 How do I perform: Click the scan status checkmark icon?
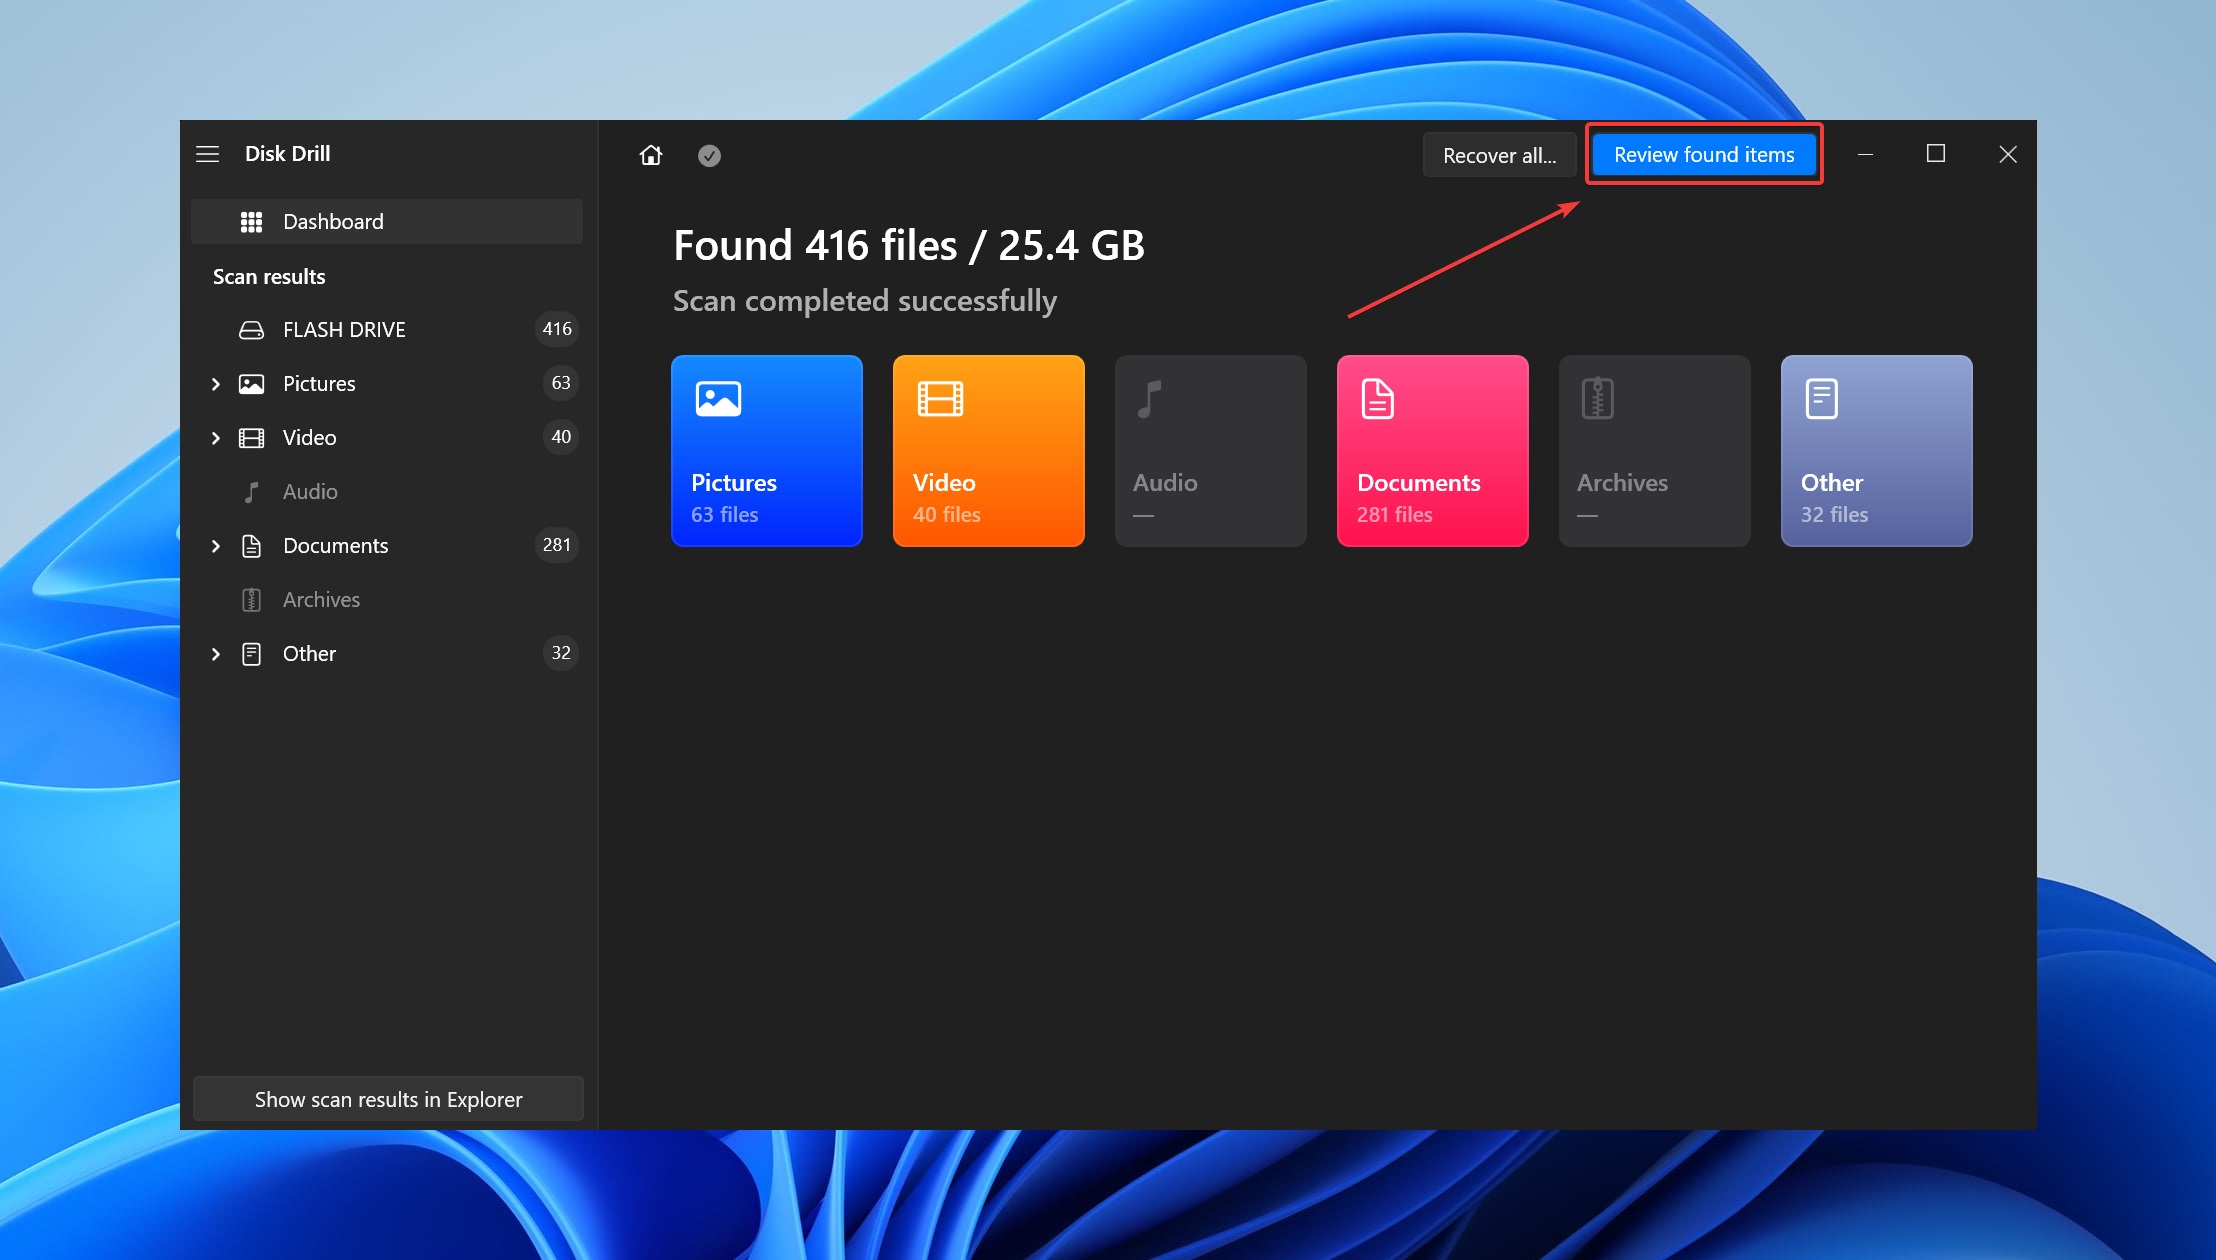[x=709, y=155]
